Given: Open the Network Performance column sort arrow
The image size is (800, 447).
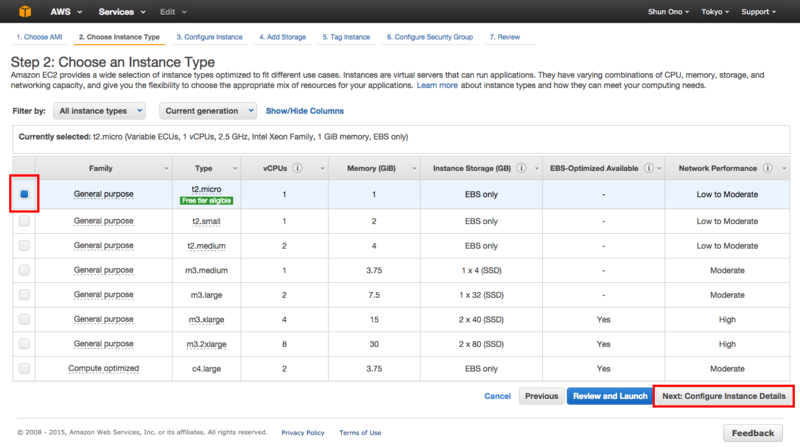Looking at the screenshot, I should click(784, 168).
